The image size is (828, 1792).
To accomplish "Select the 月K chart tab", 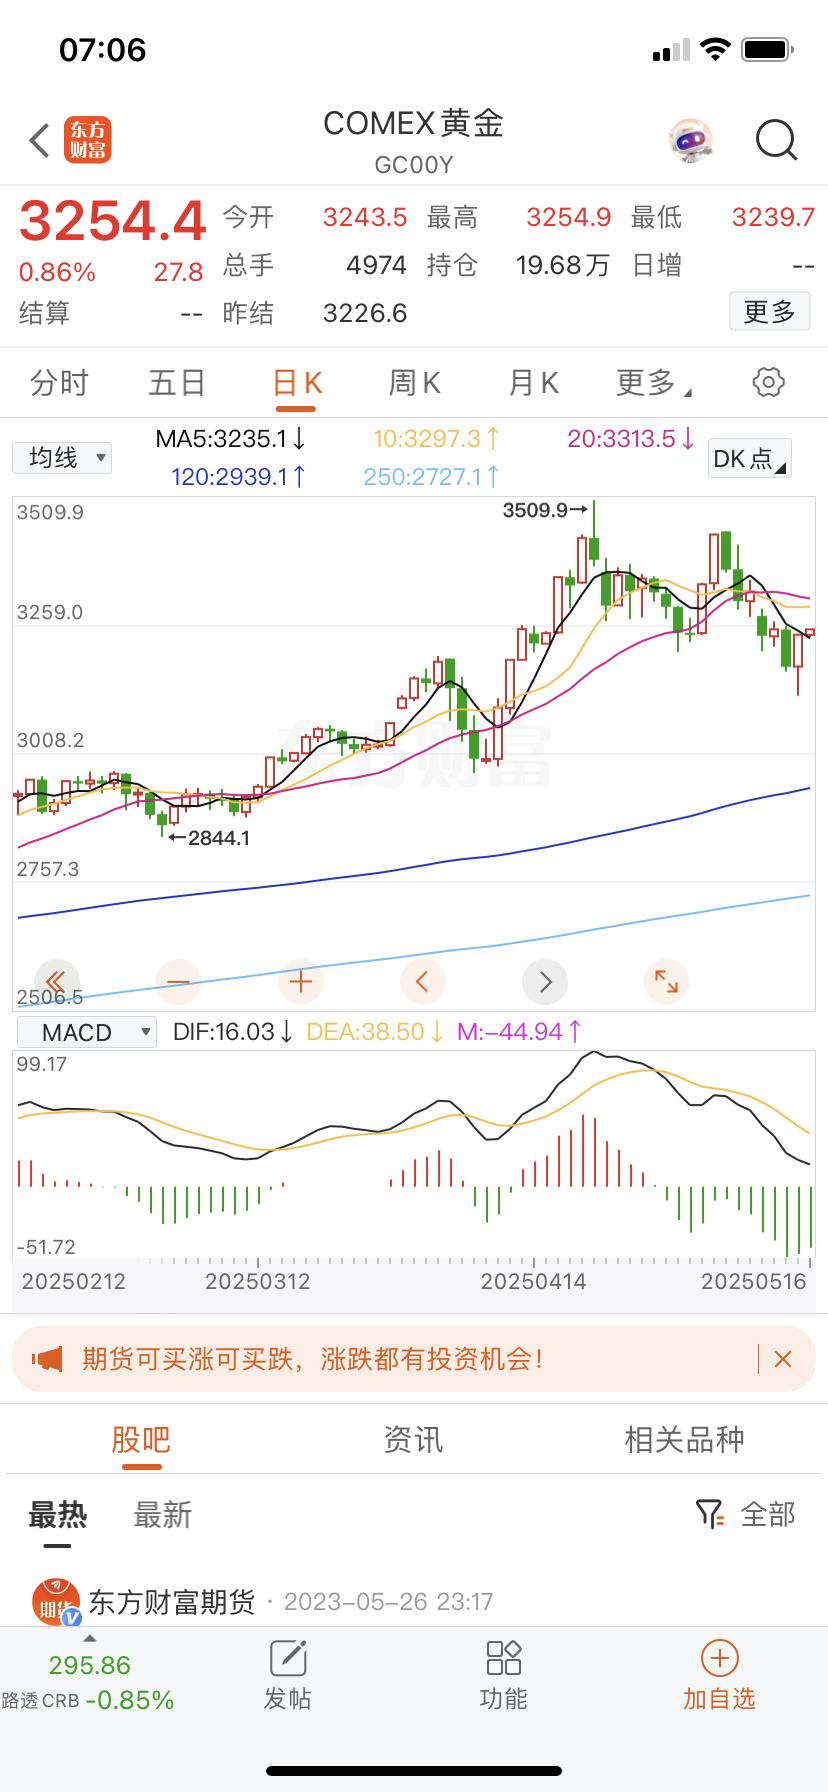I will coord(534,382).
